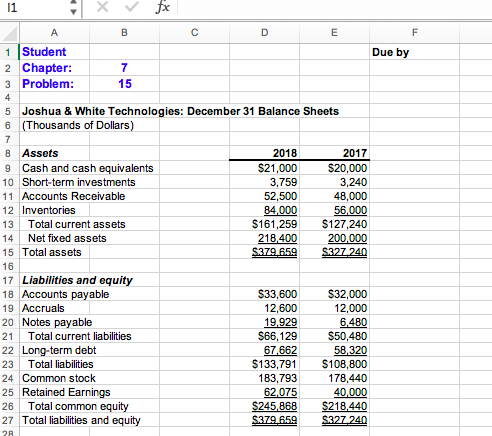The image size is (492, 436).
Task: Click the Name Box stepper arrows
Action: pyautogui.click(x=74, y=7)
